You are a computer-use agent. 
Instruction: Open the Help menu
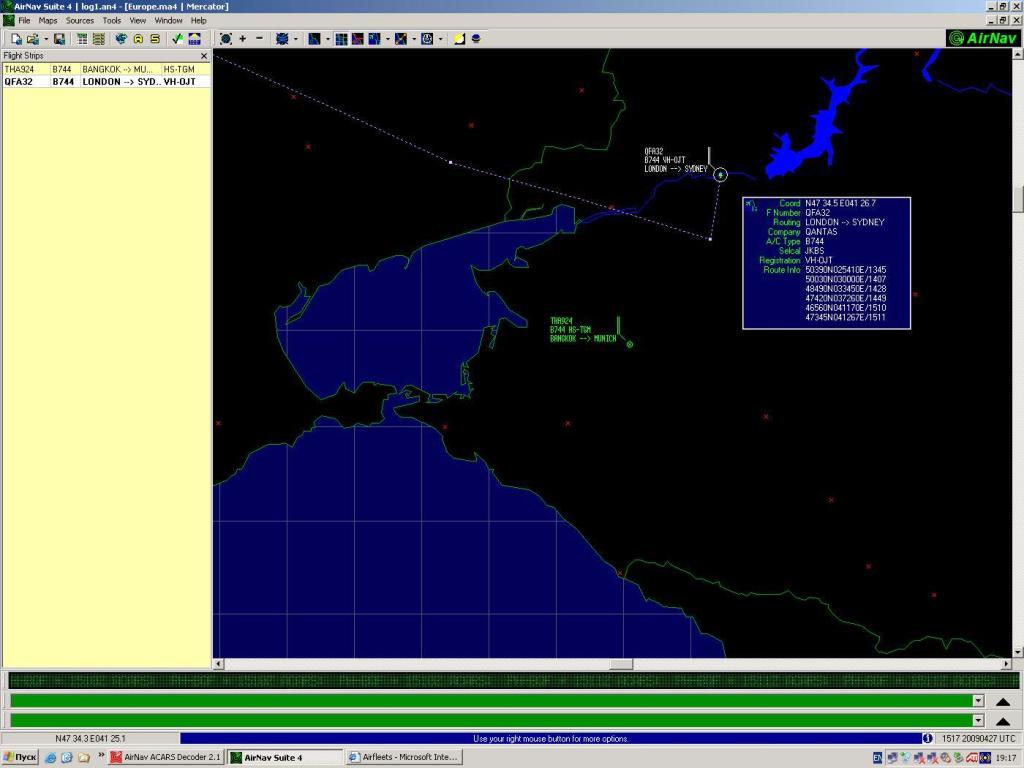coord(199,20)
